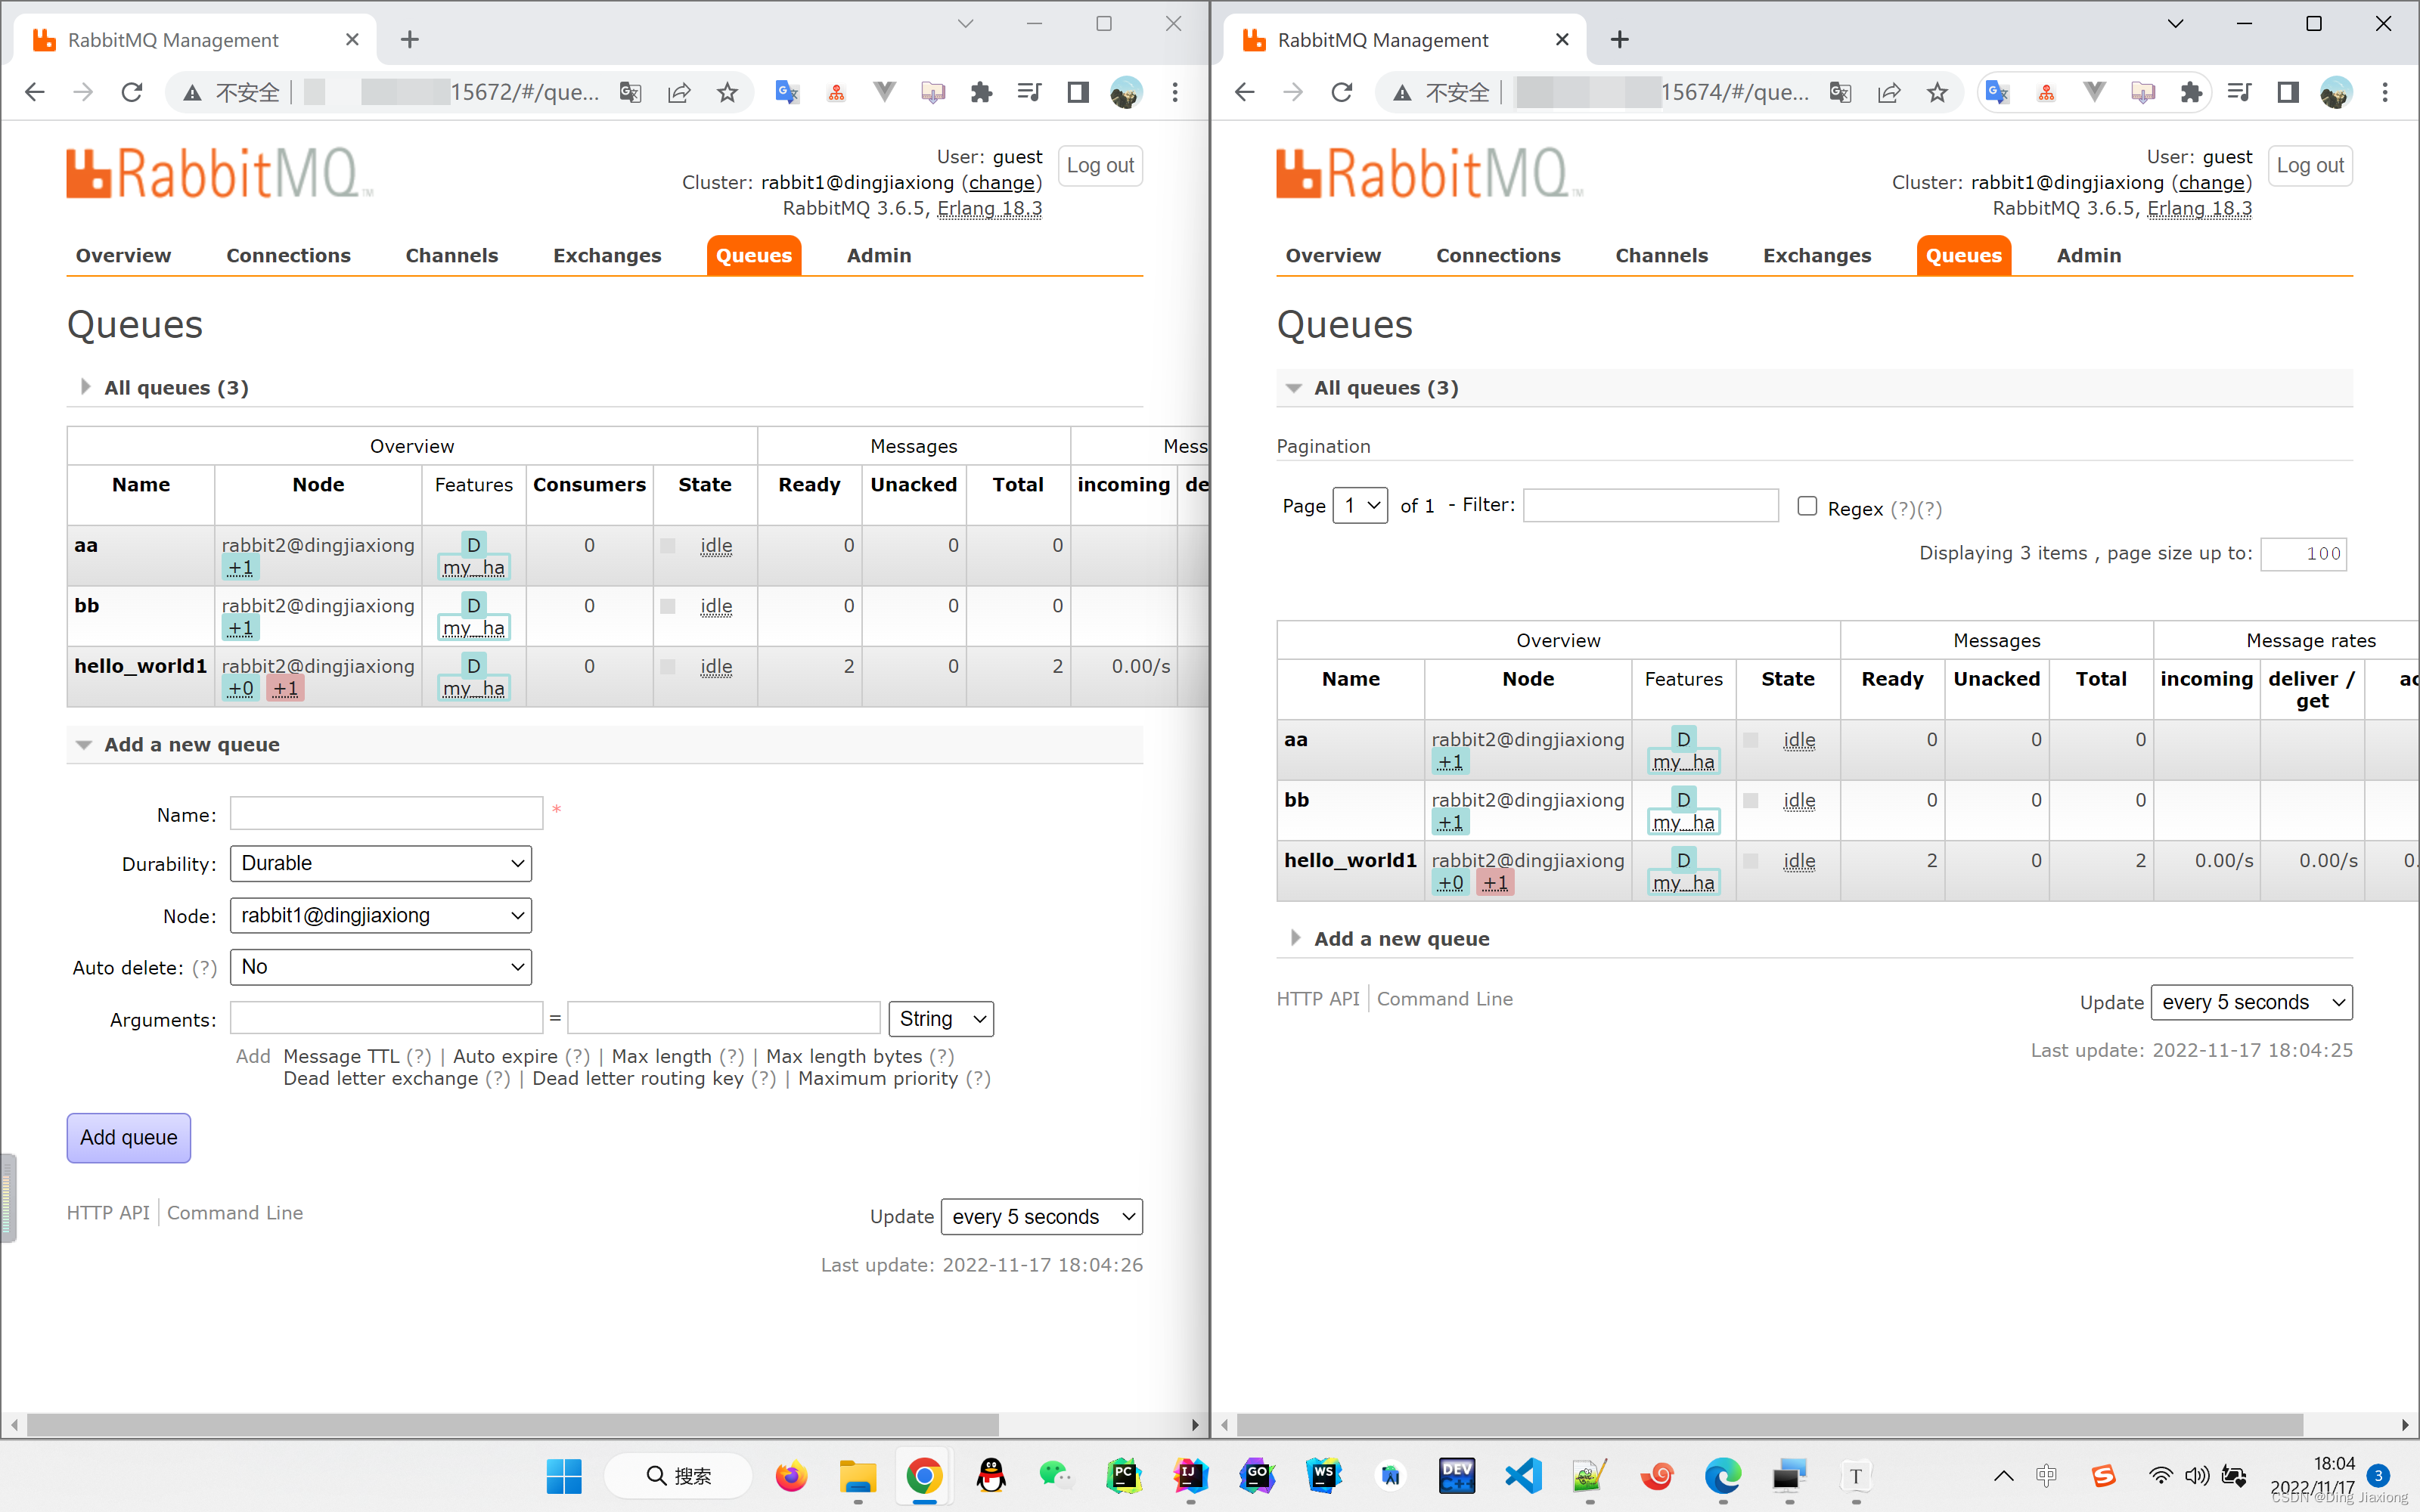
Task: Go back in right browser window
Action: tap(1245, 93)
